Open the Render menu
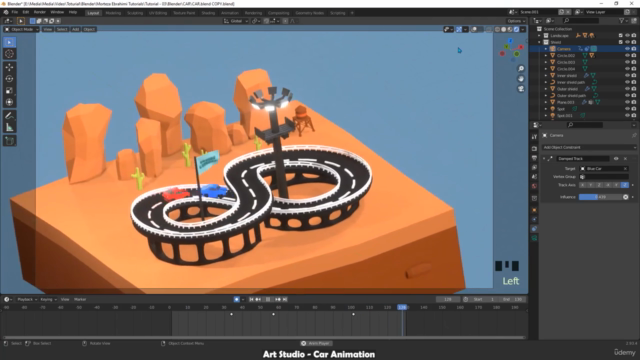Image resolution: width=640 pixels, height=360 pixels. (40, 12)
